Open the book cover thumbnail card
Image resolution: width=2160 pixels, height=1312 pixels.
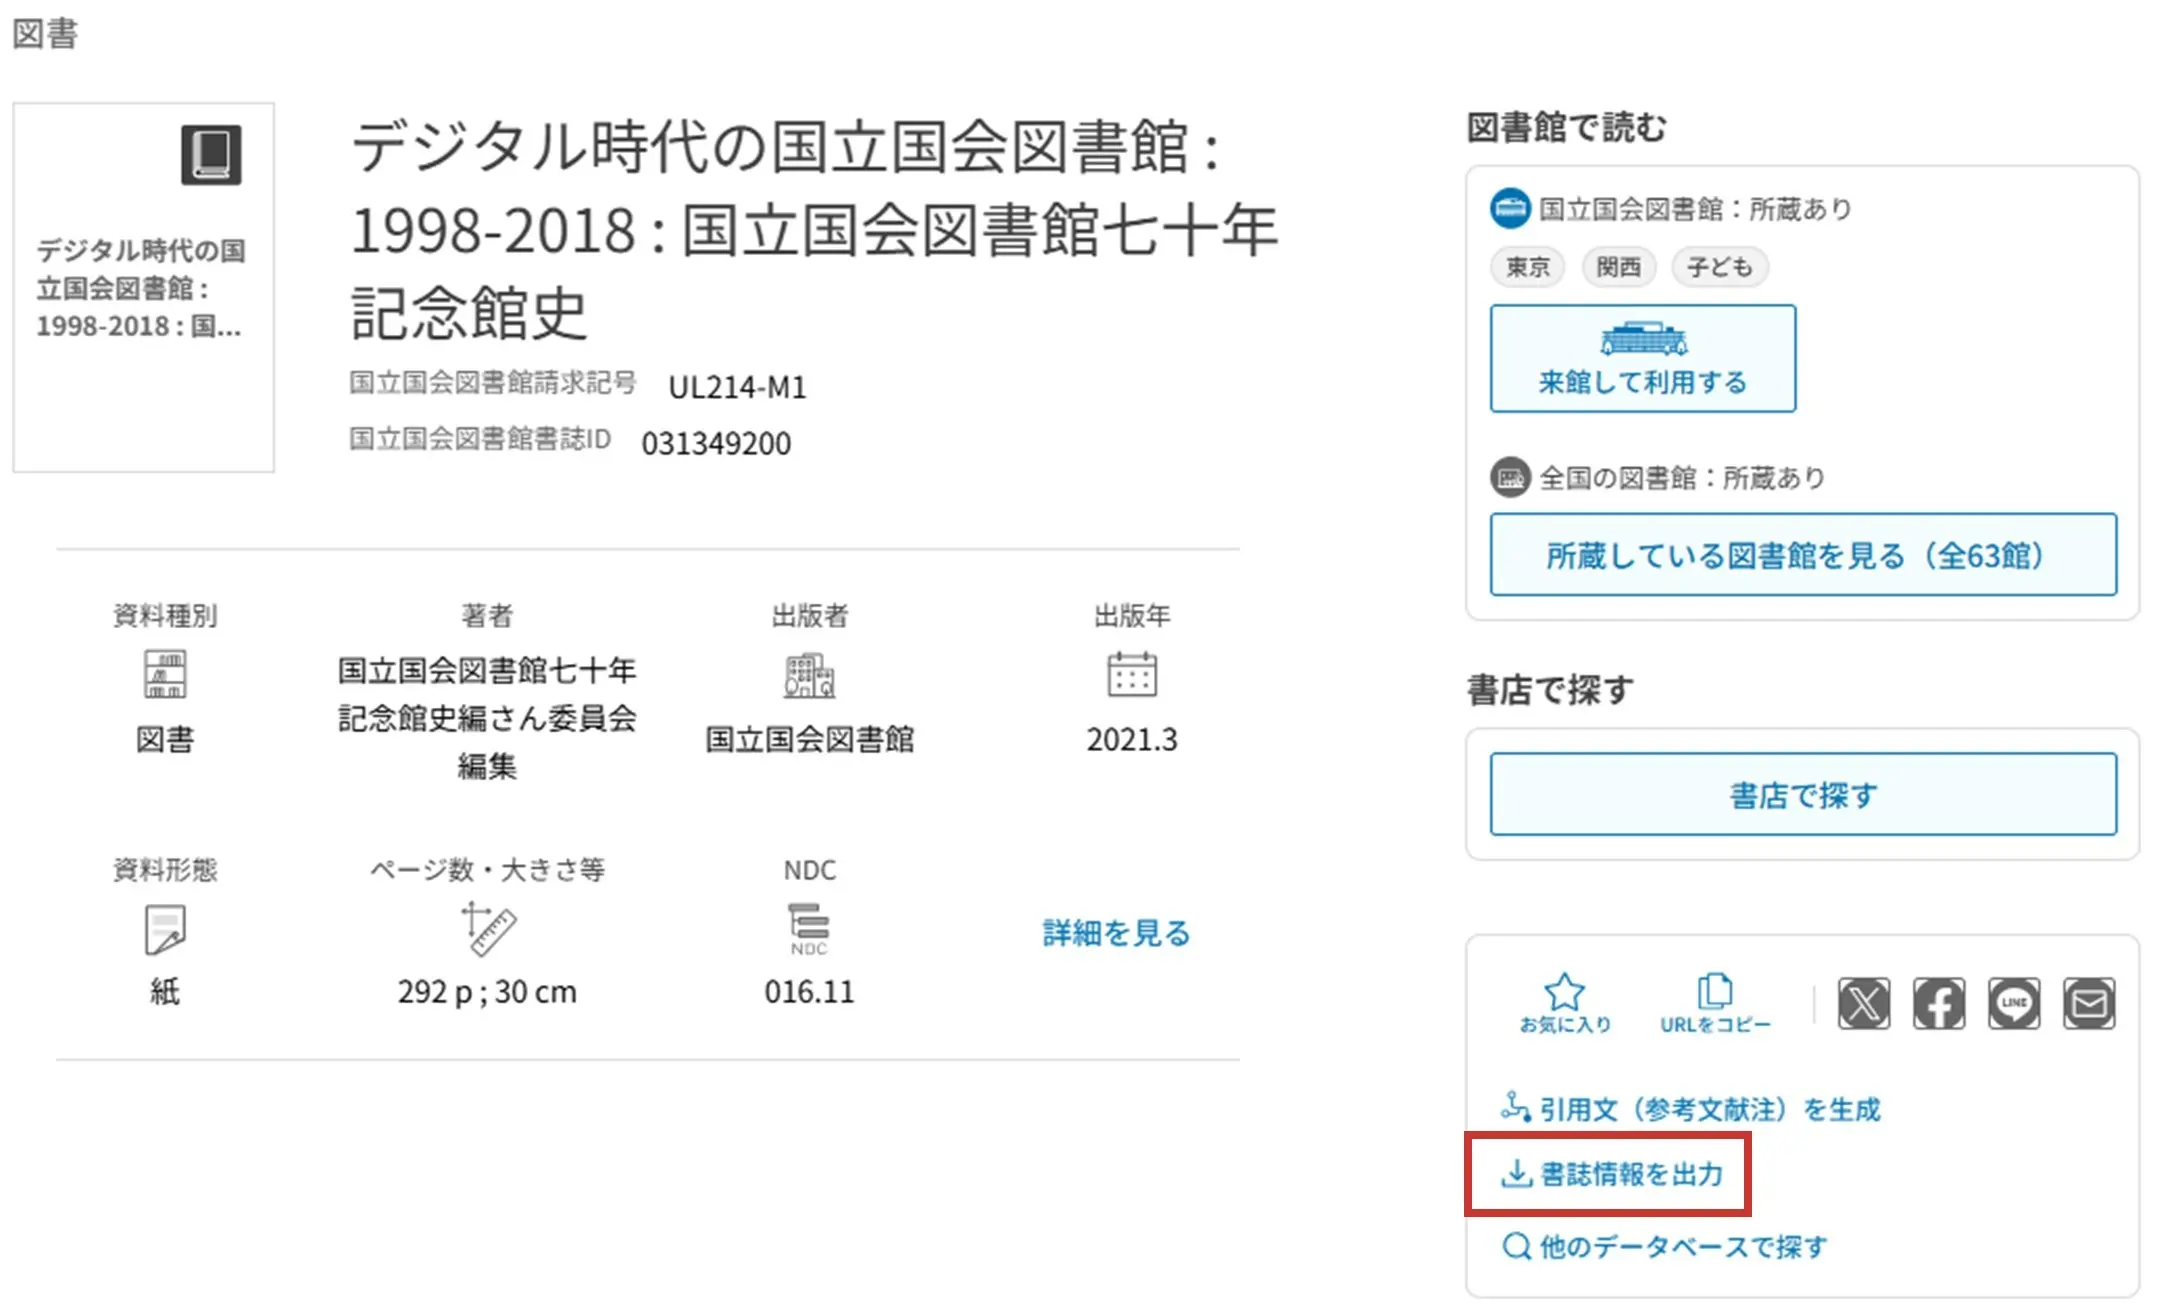click(143, 287)
